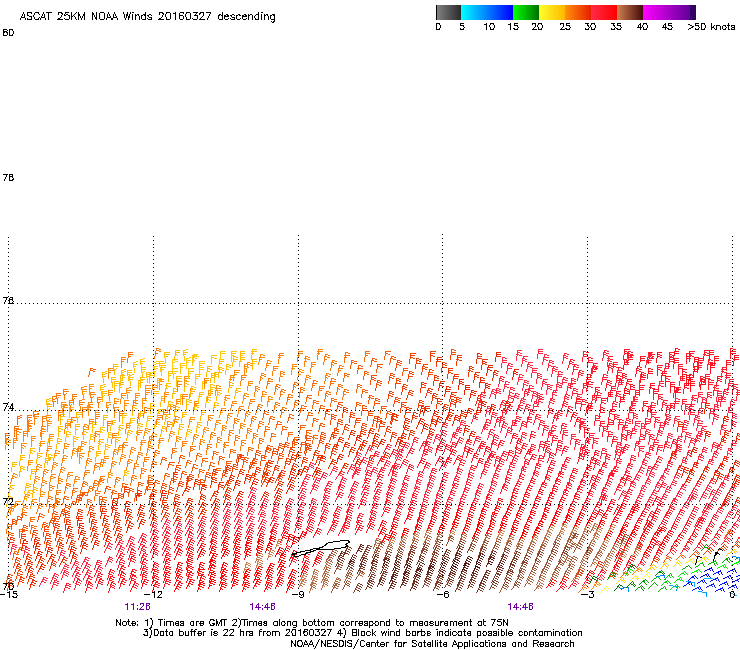Click the purple '14:46' time near -9
This screenshot has height=650, width=740.
click(262, 607)
